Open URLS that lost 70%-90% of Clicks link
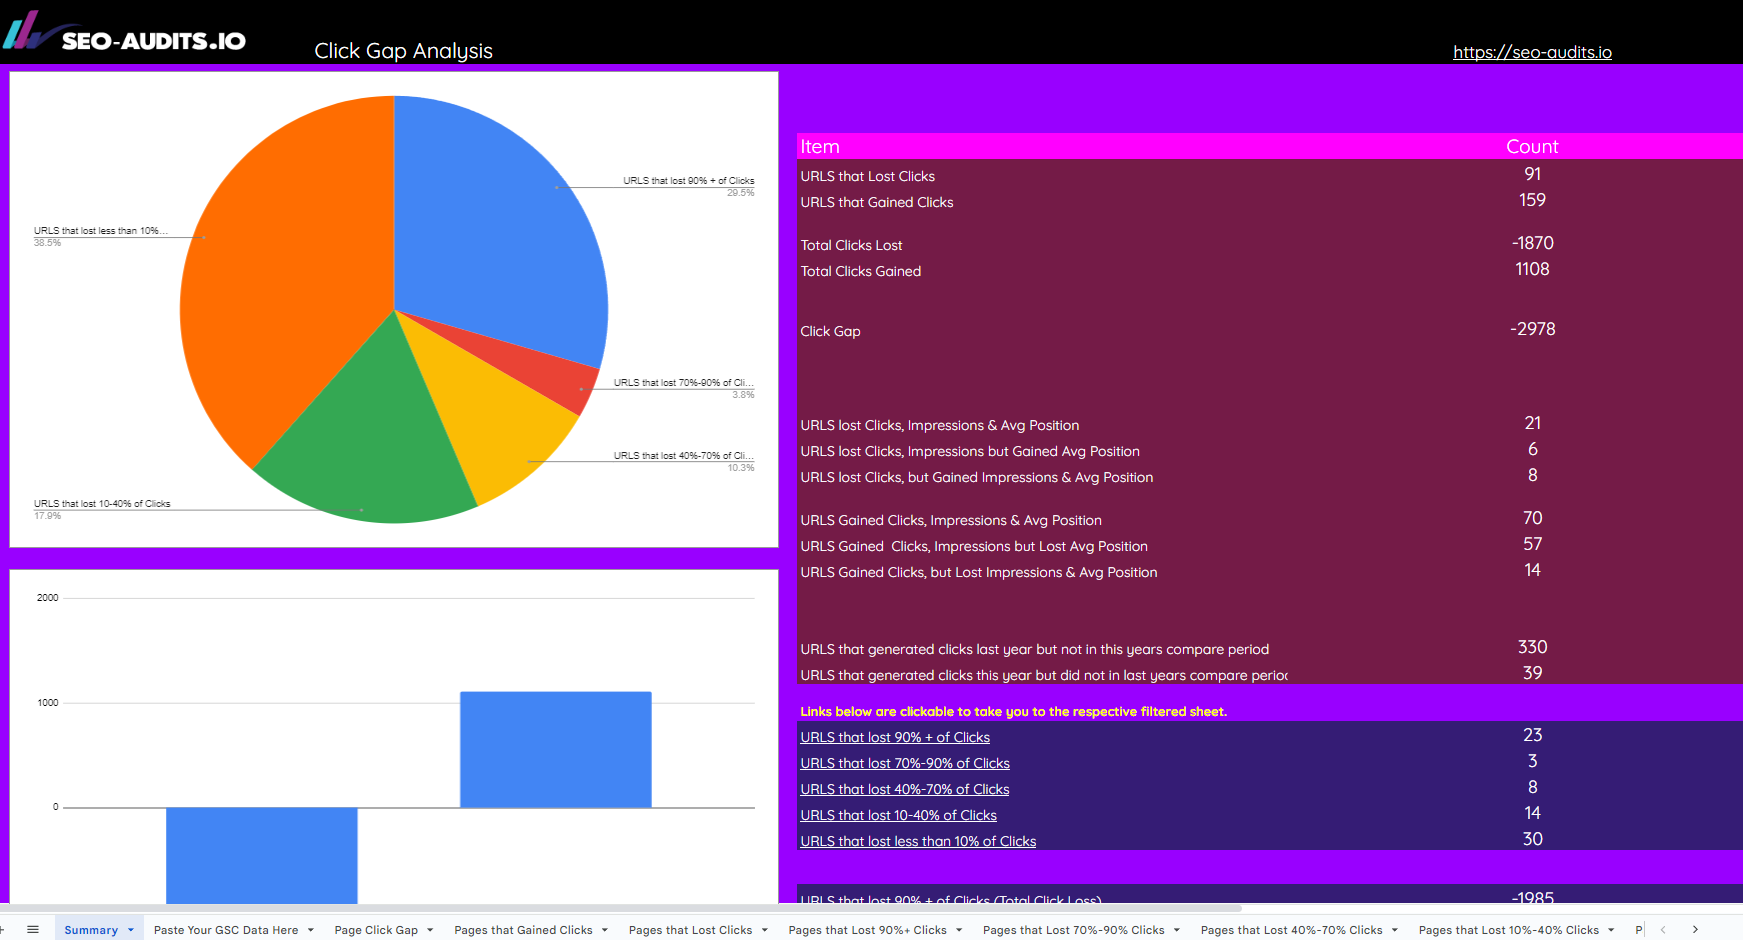Image resolution: width=1743 pixels, height=940 pixels. click(904, 763)
